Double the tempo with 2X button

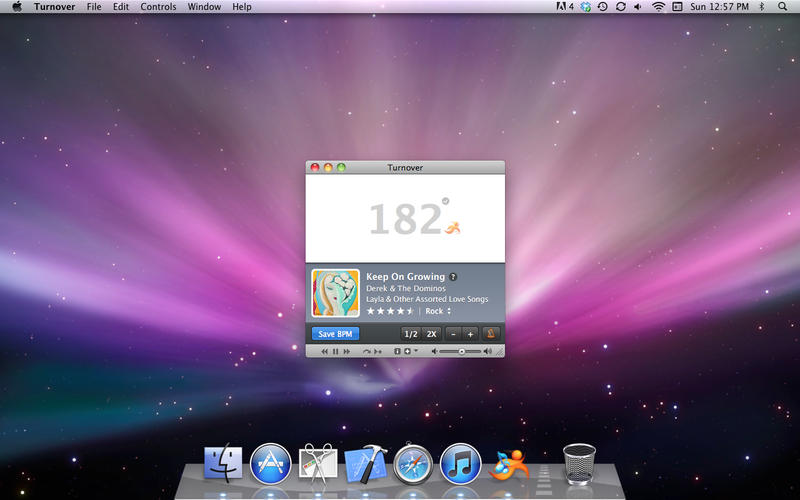[432, 334]
